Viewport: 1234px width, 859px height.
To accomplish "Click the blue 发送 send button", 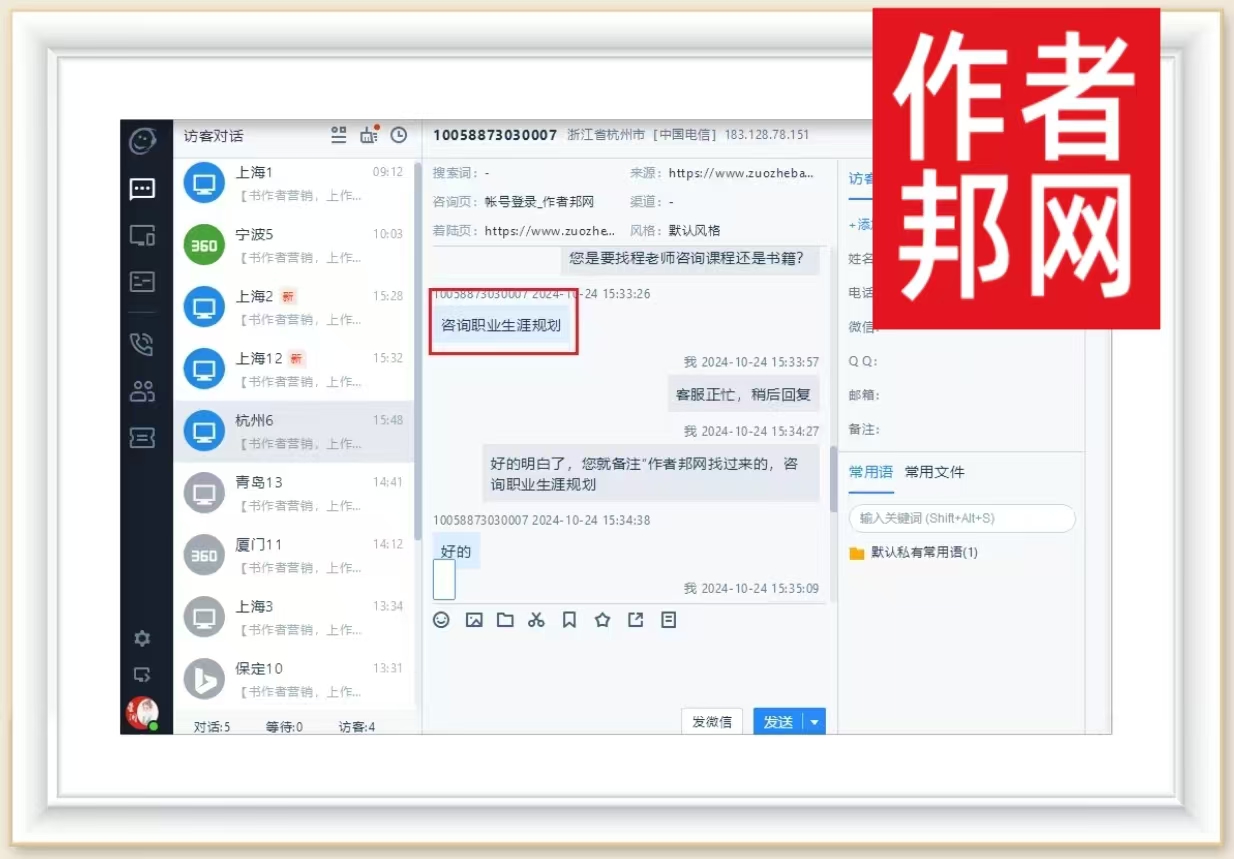I will click(x=778, y=722).
